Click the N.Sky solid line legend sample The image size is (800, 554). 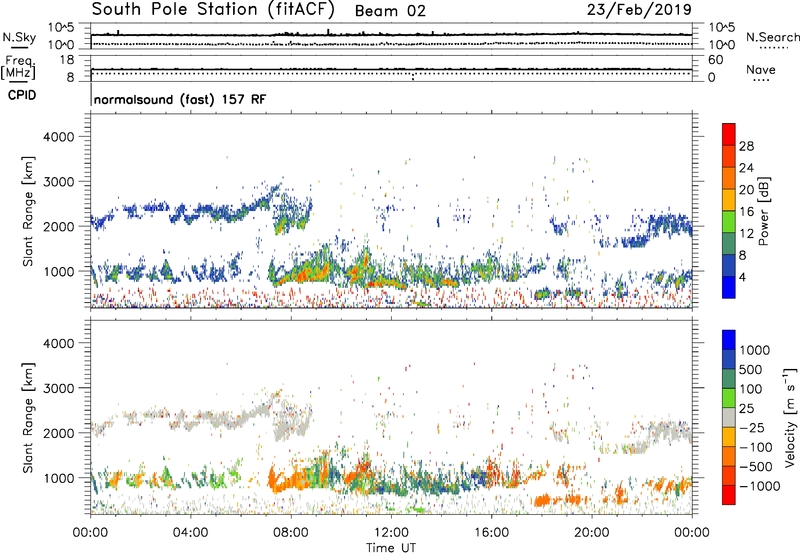coord(19,47)
